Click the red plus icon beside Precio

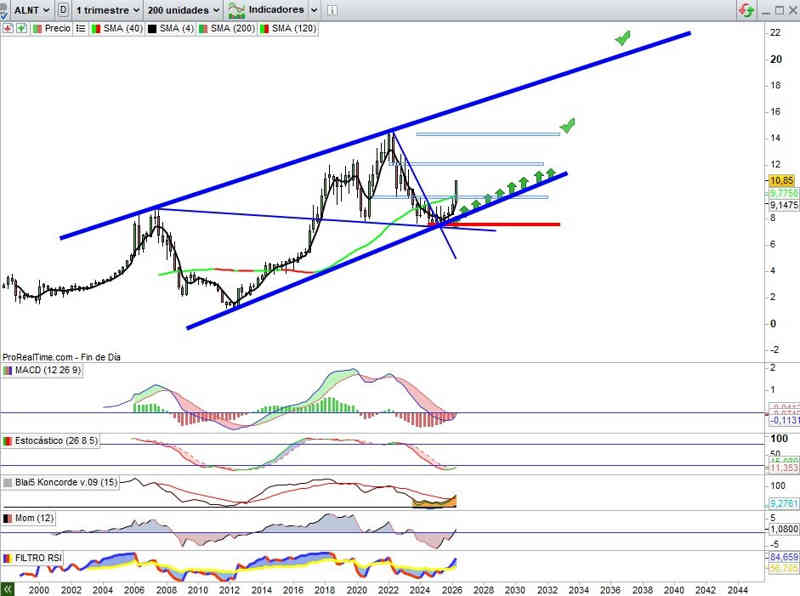(x=8, y=29)
